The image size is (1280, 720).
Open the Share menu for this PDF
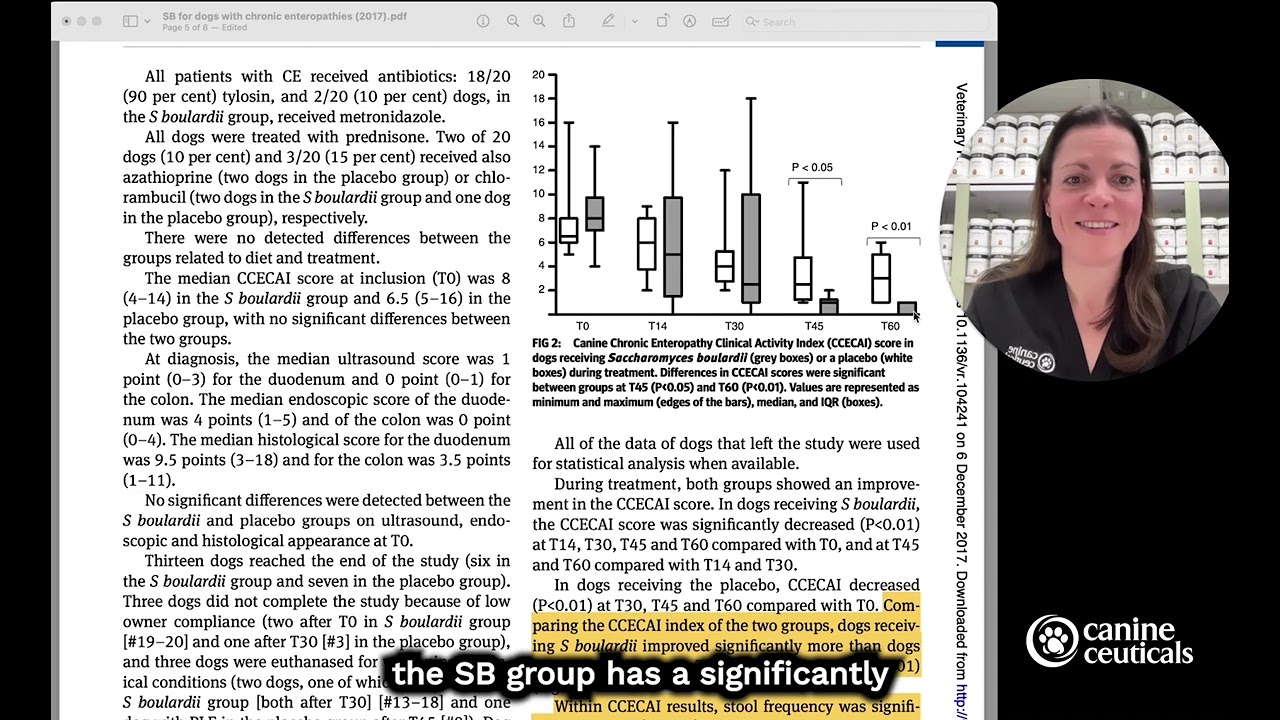569,21
